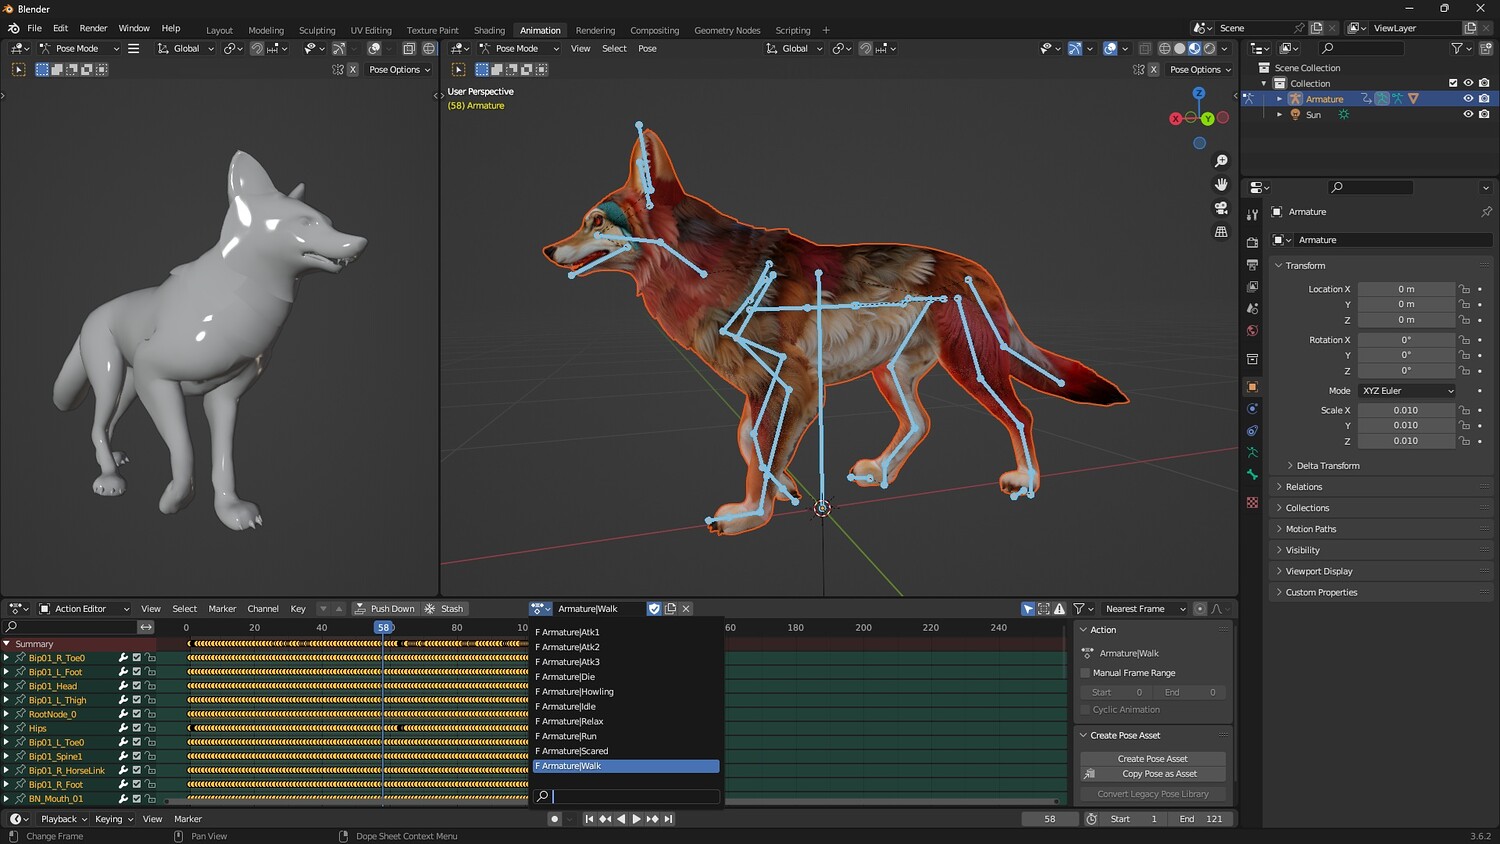Toggle Only Show Selected in the Action Editor
The width and height of the screenshot is (1500, 844).
[1028, 609]
